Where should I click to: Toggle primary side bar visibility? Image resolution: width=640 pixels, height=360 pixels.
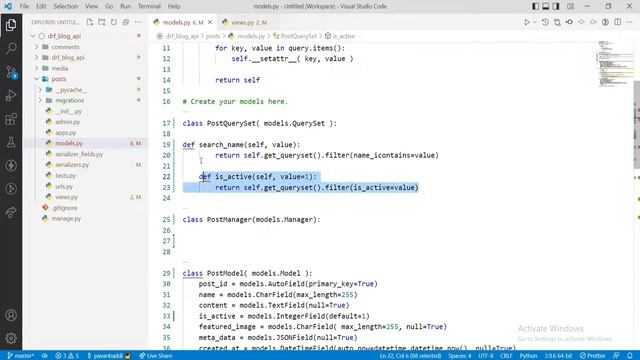(535, 6)
